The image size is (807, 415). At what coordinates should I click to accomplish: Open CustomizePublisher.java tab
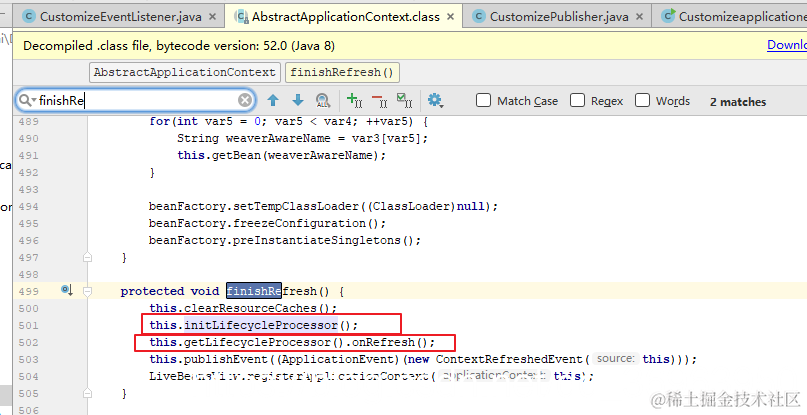(559, 17)
